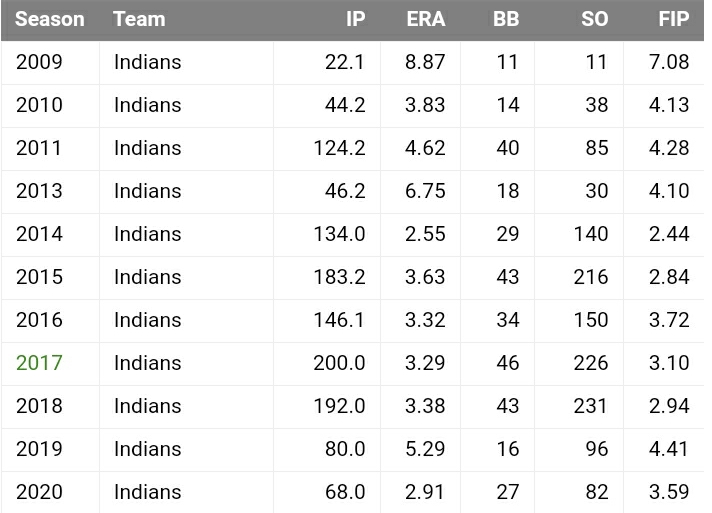Sort by BB column header
The image size is (712, 513).
click(506, 19)
